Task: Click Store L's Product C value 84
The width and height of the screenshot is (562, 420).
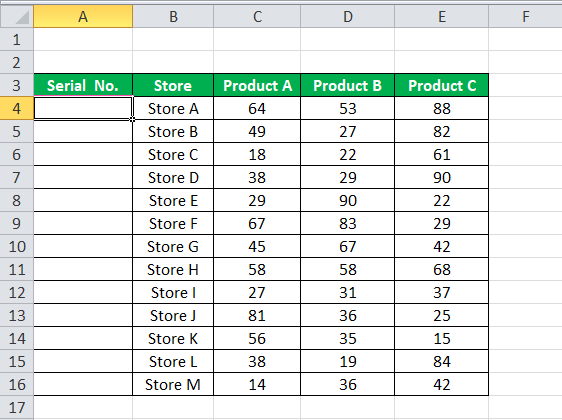Action: (442, 361)
